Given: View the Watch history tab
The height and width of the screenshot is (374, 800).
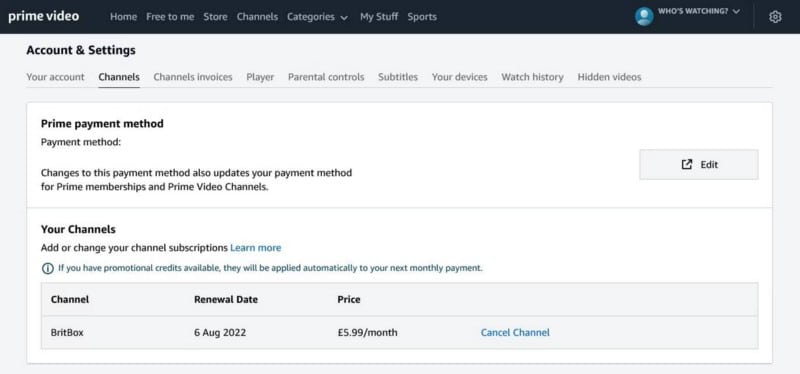Looking at the screenshot, I should 532,77.
